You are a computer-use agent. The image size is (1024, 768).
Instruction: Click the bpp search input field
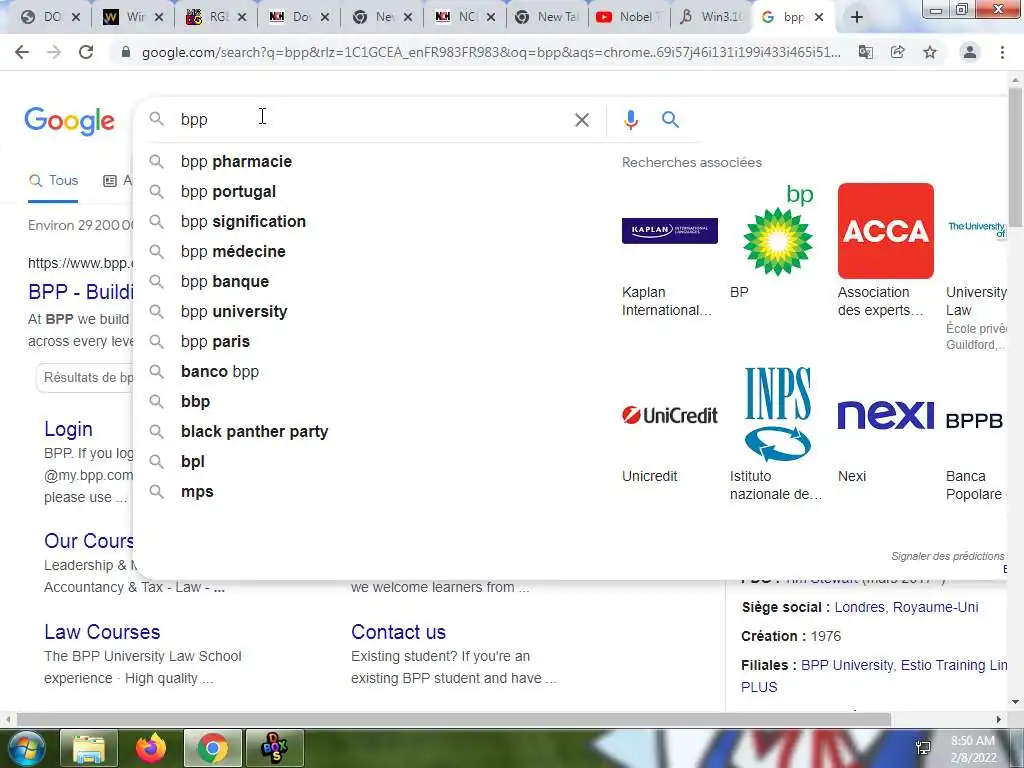pos(372,120)
